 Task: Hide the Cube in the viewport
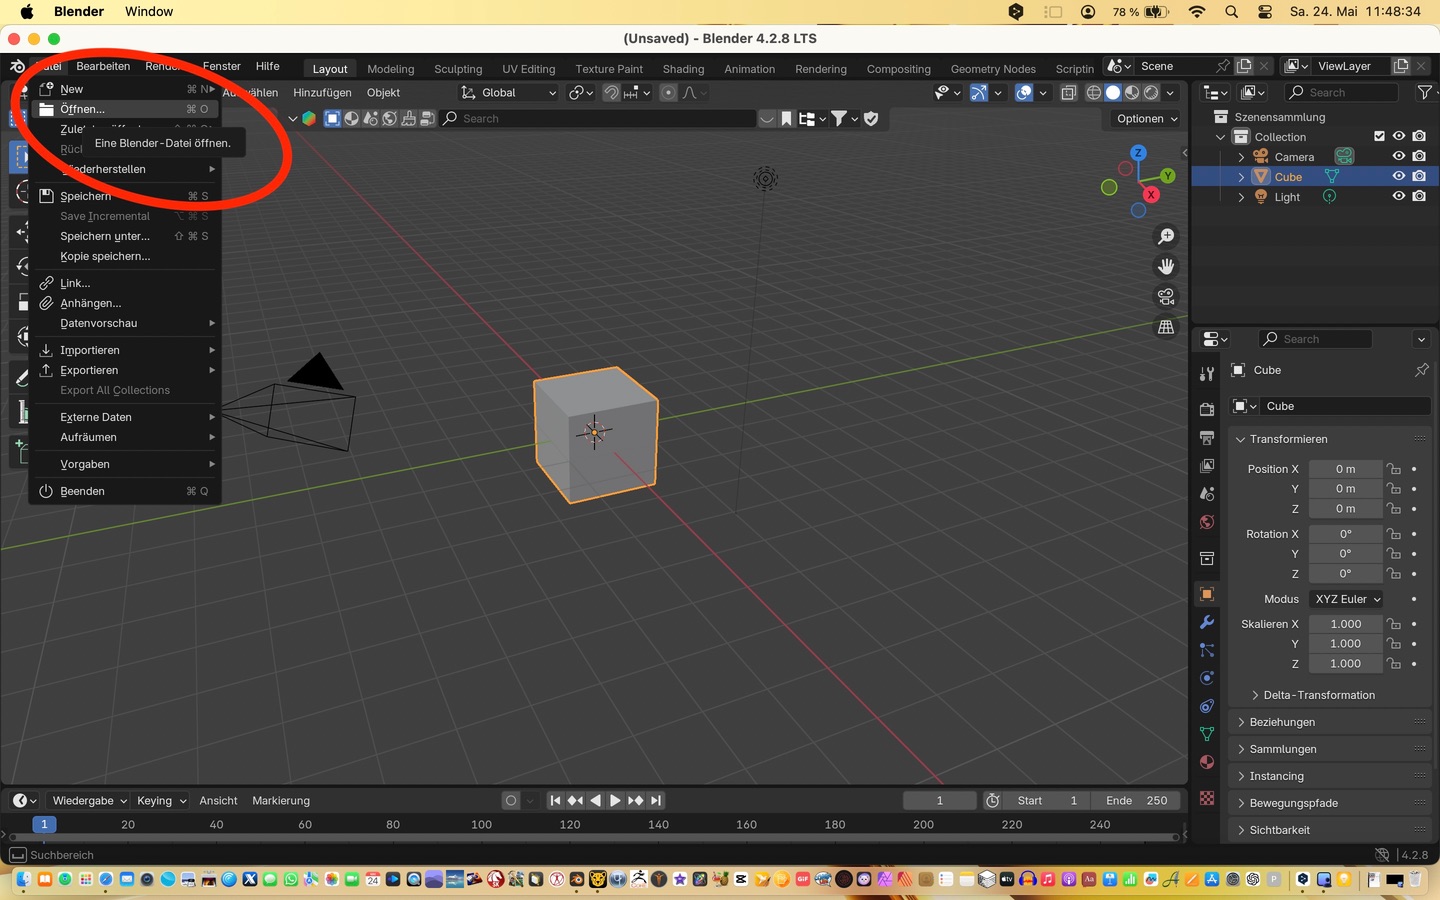click(x=1399, y=177)
